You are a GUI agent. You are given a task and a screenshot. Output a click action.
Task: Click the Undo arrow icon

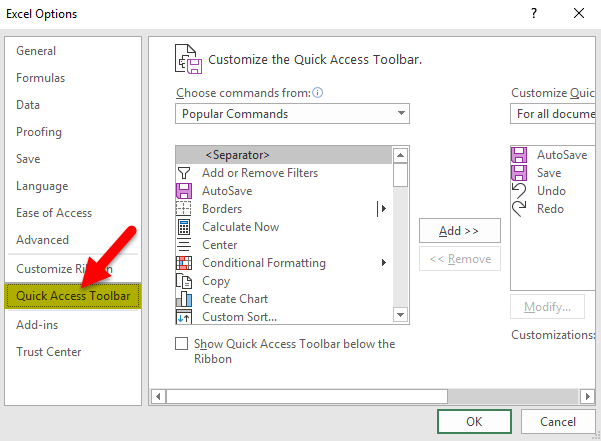pyautogui.click(x=519, y=191)
